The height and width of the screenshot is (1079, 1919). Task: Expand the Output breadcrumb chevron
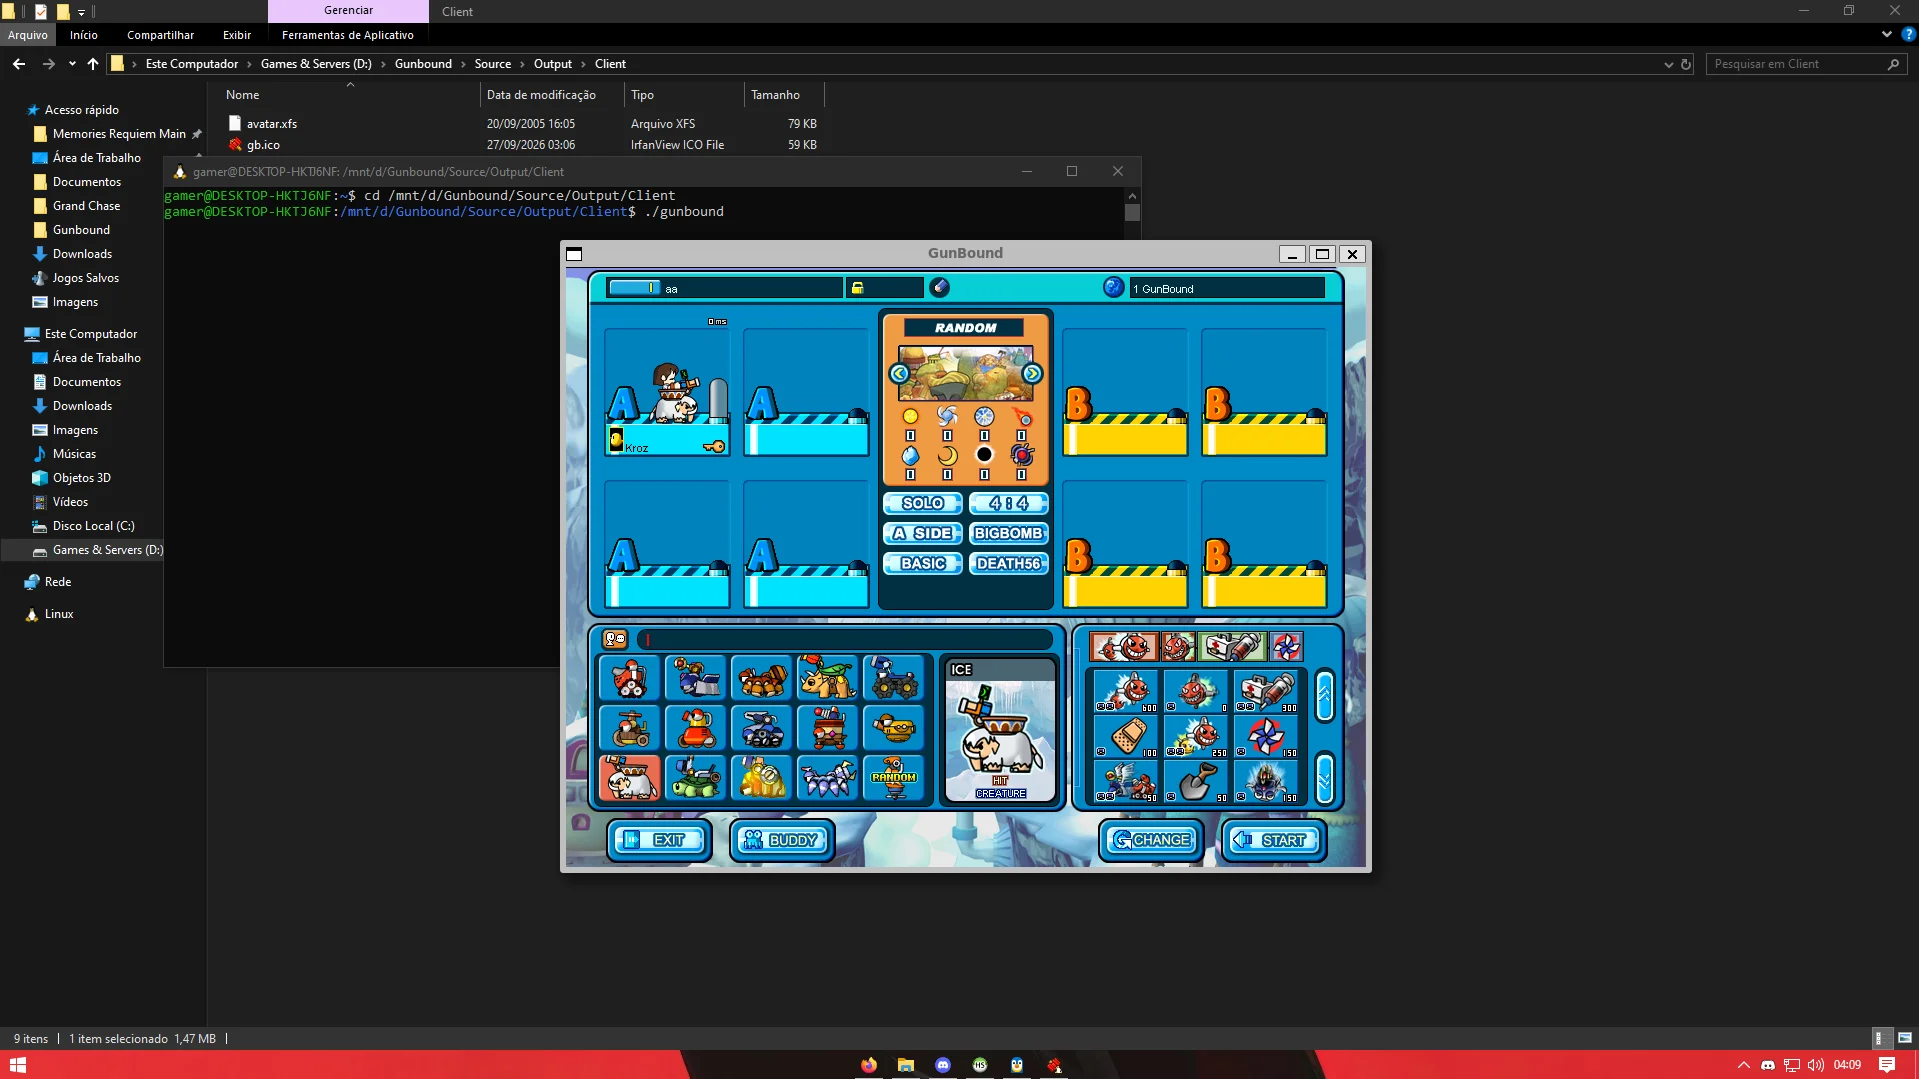tap(583, 64)
